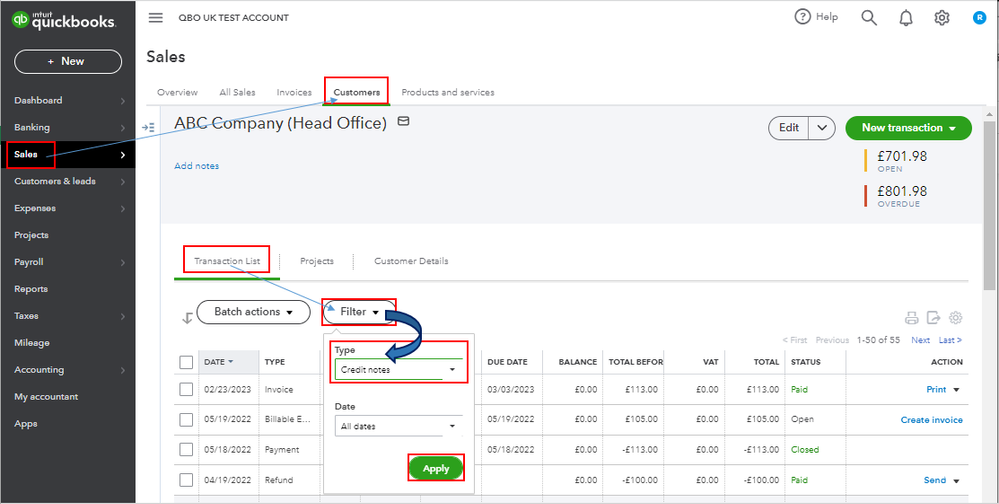
Task: Switch to the Customer Details tab
Action: point(411,261)
